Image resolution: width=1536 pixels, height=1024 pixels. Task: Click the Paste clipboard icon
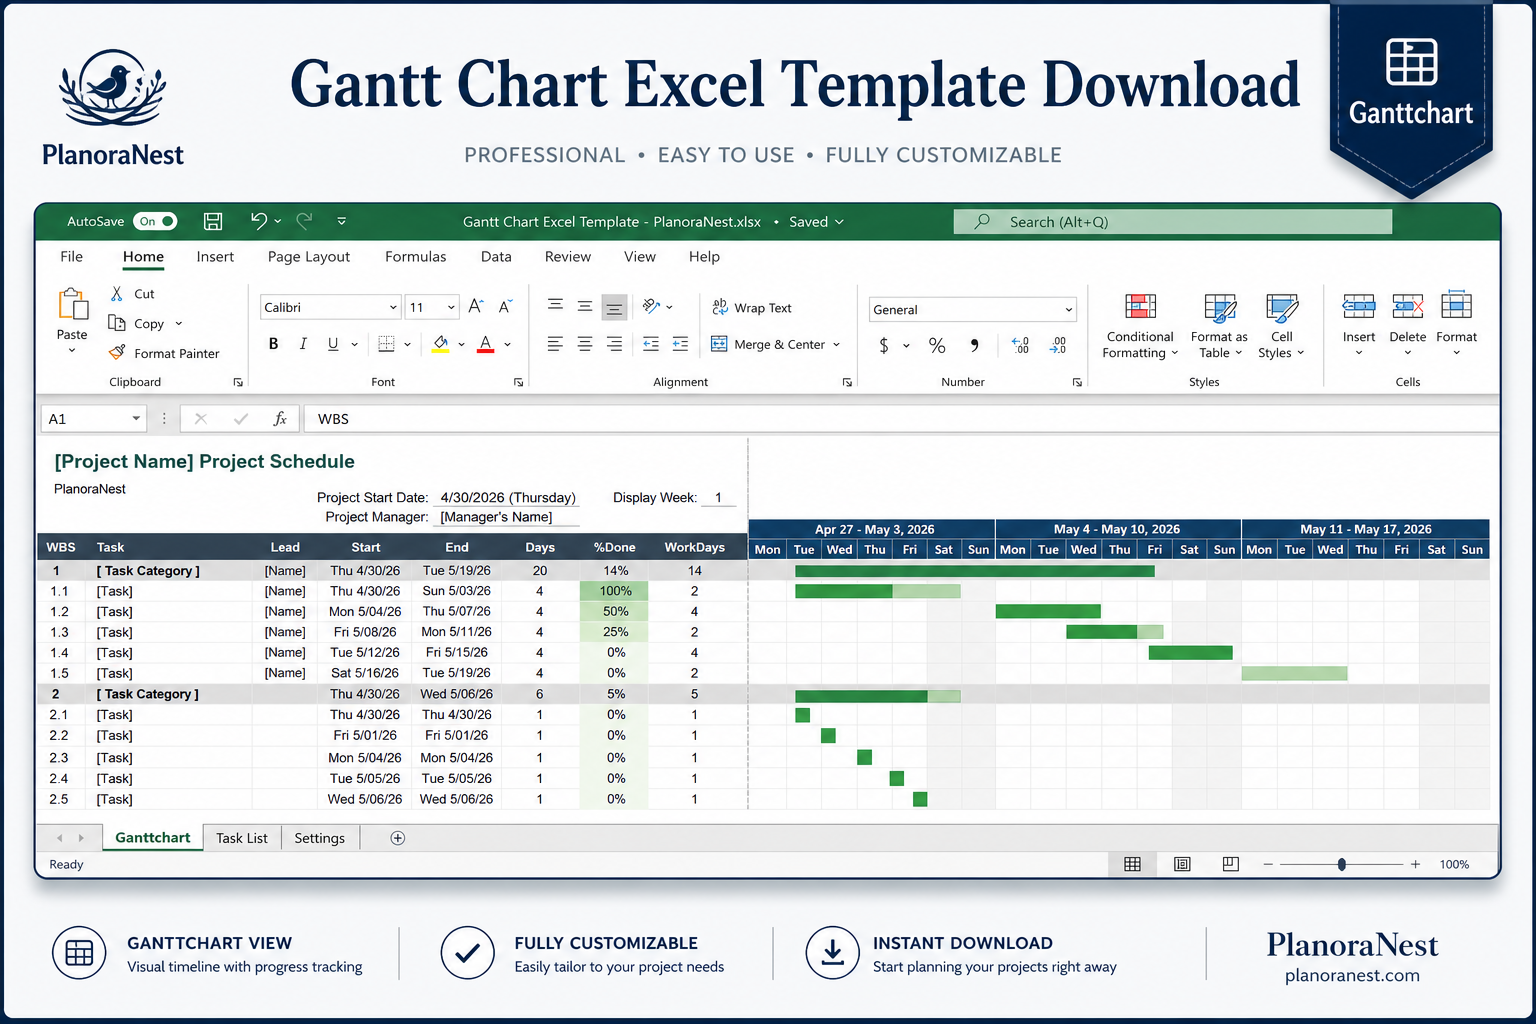[72, 303]
